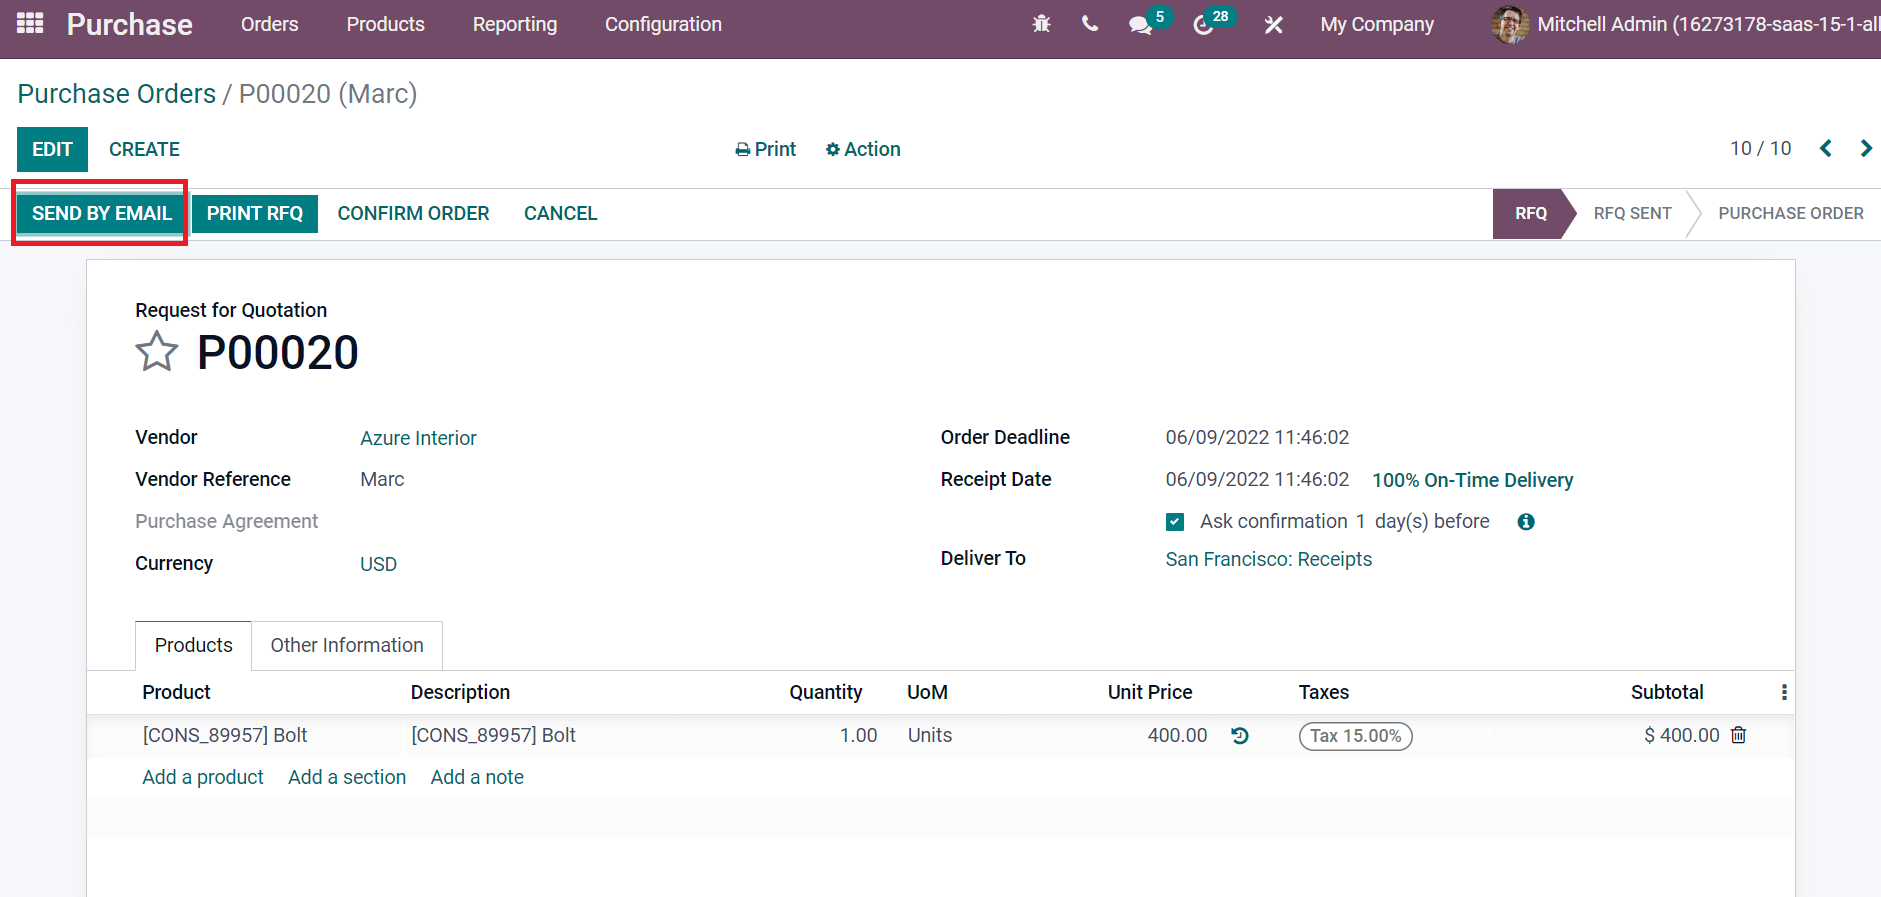Open optional columns three-dot menu
Screen dimensions: 1881x897
coord(1784,692)
